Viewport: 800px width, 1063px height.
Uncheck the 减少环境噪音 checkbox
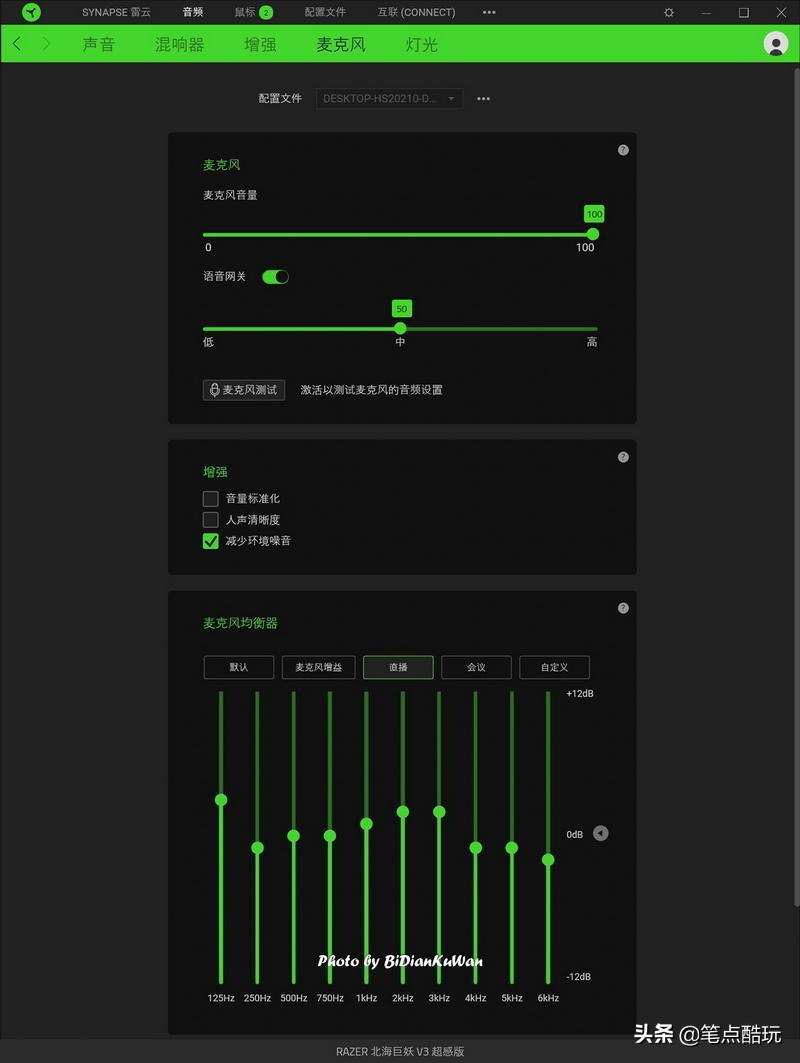click(210, 540)
